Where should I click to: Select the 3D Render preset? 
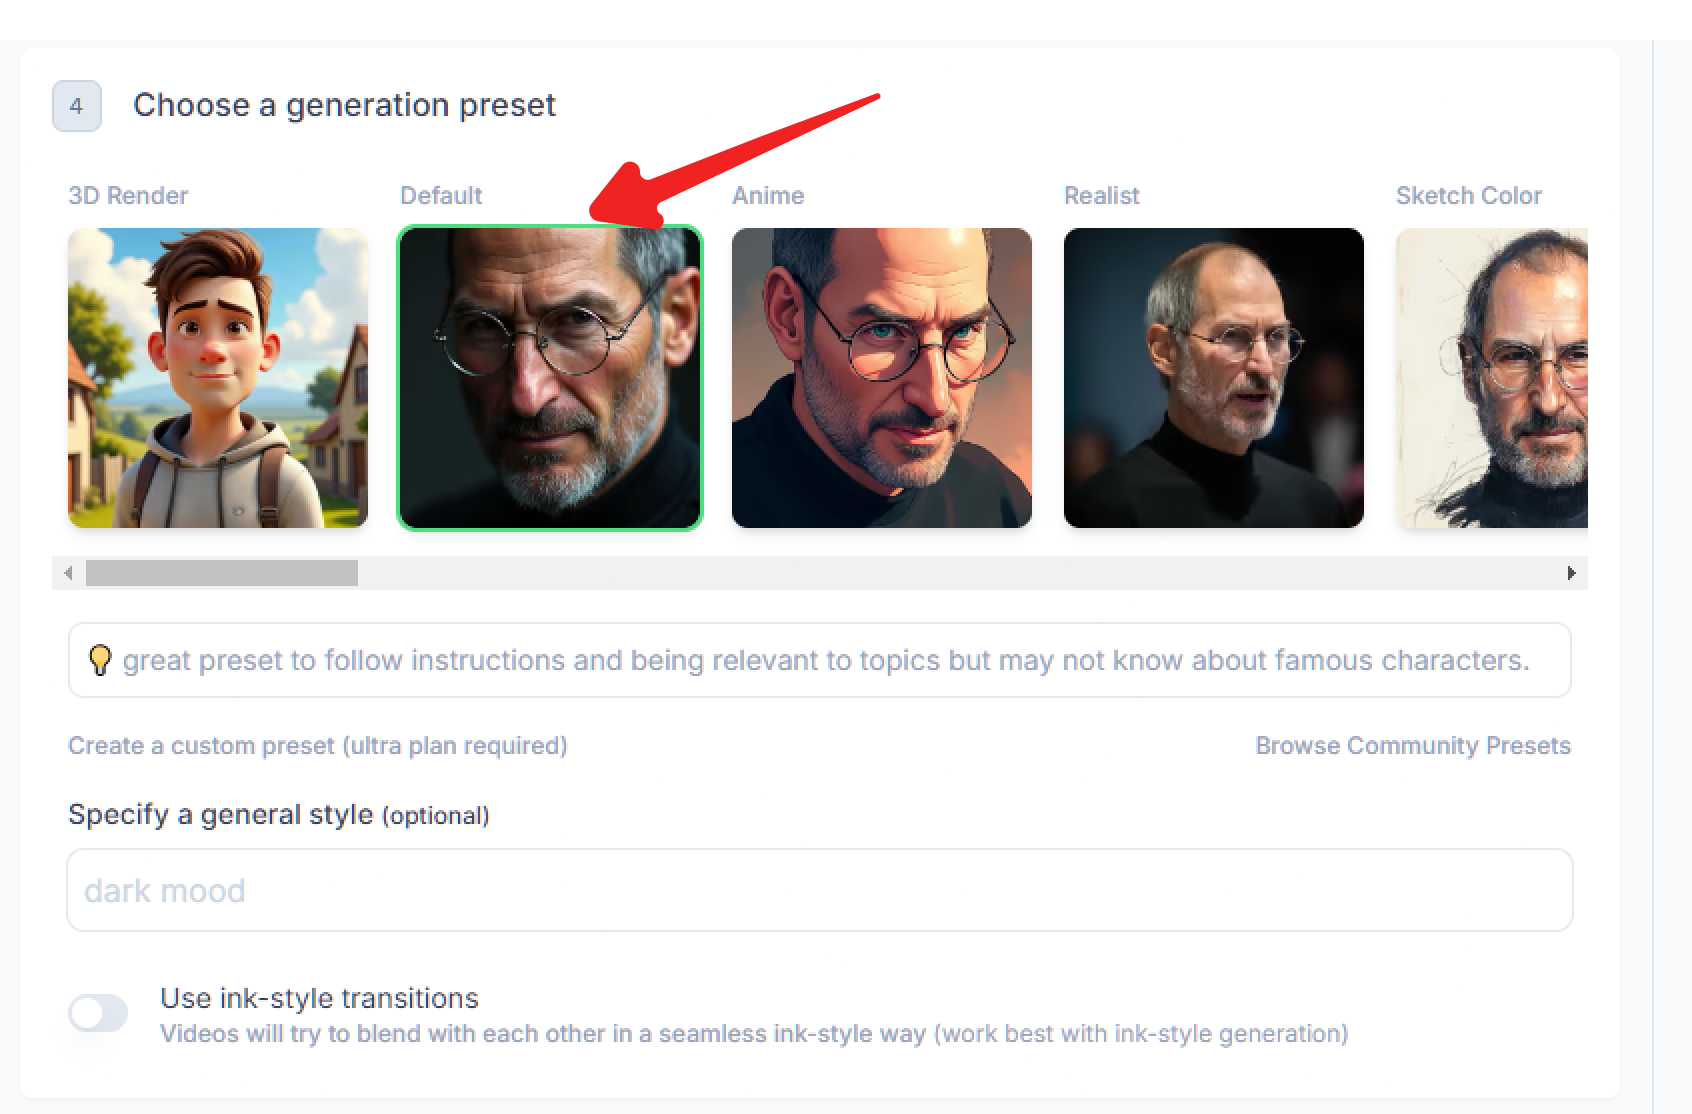tap(216, 377)
